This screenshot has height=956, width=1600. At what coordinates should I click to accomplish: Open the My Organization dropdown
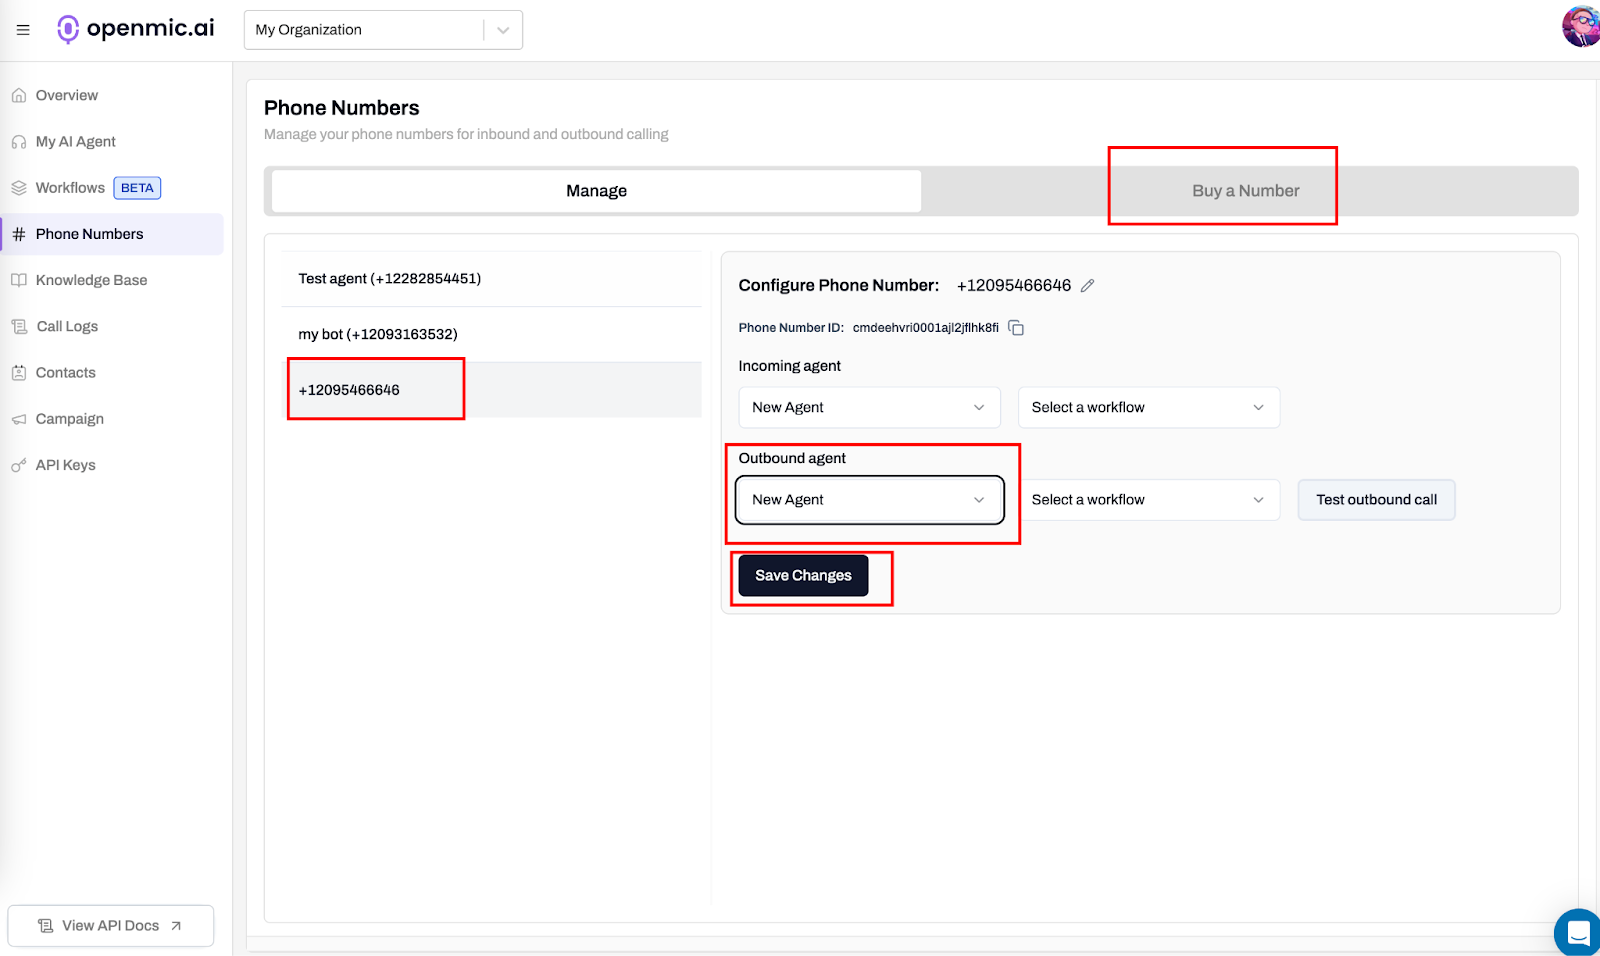click(x=383, y=29)
